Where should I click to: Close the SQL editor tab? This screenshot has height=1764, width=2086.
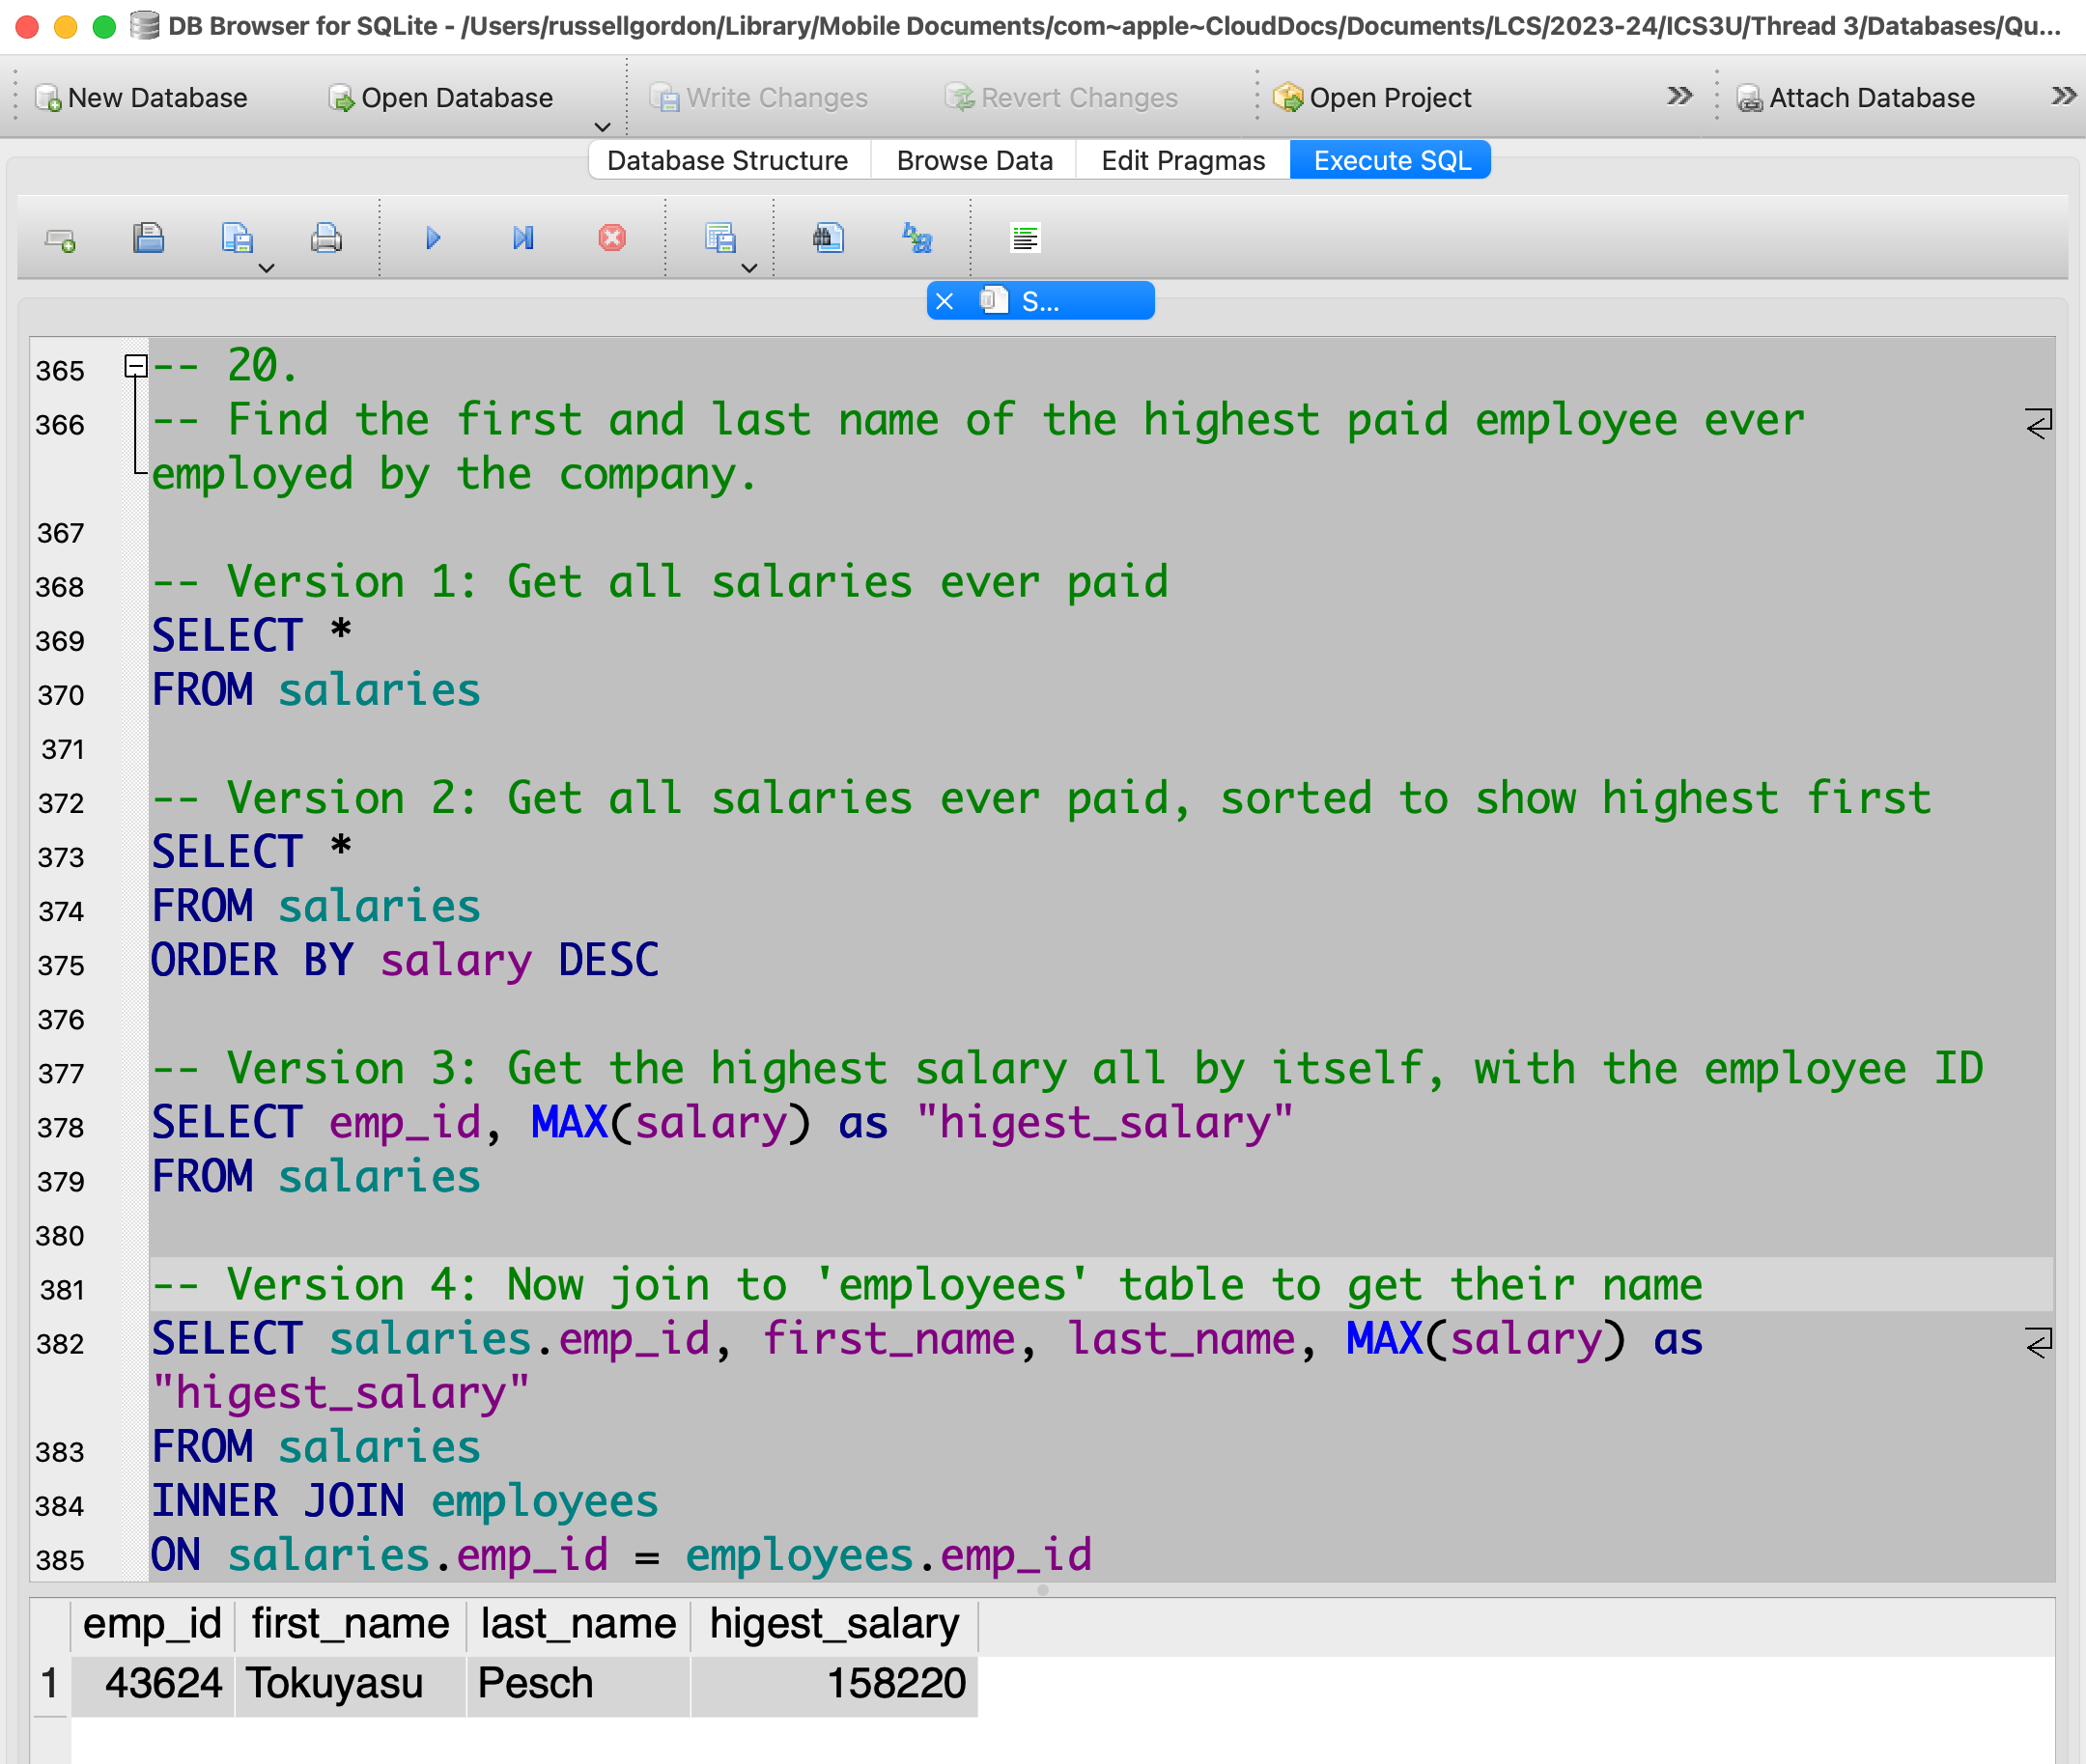(x=944, y=301)
